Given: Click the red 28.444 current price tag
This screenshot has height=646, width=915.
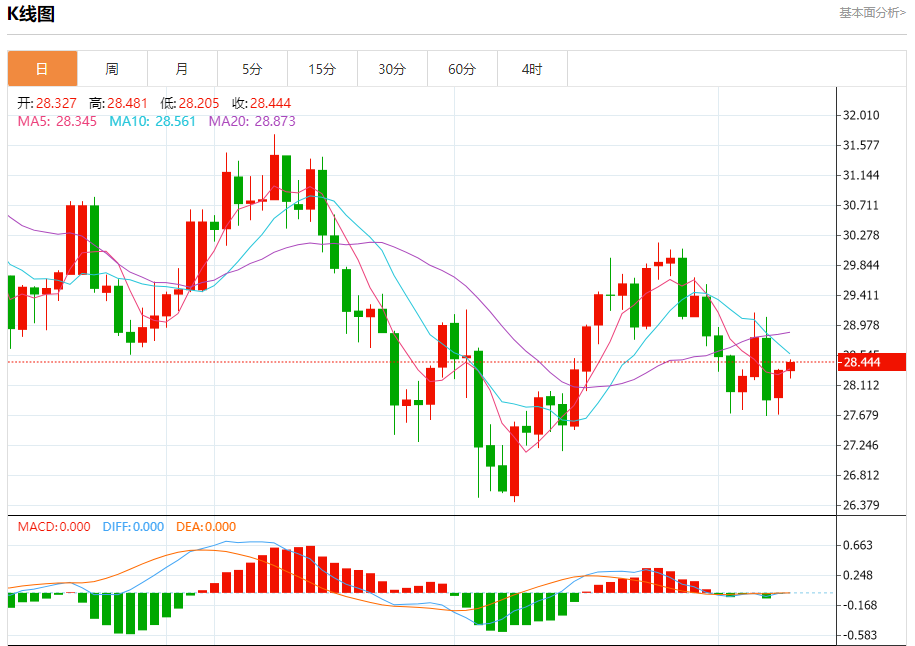Looking at the screenshot, I should pos(872,362).
